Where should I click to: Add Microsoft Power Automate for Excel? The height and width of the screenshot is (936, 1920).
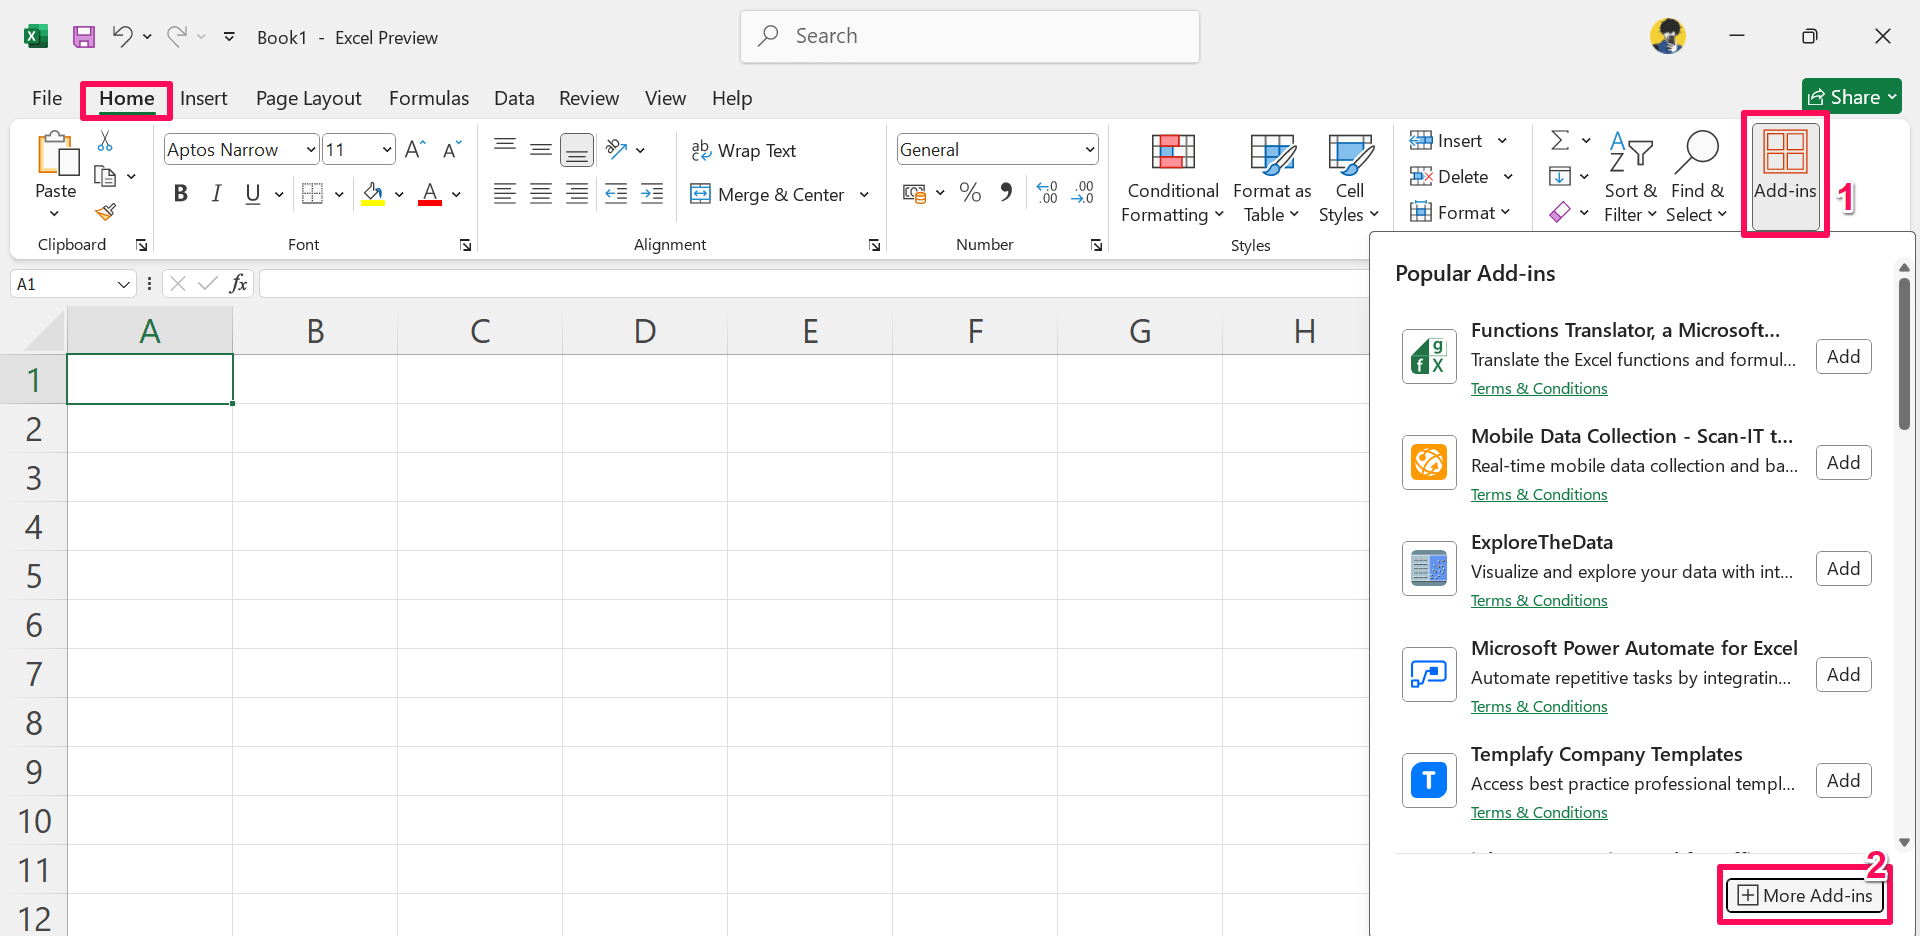tap(1843, 675)
